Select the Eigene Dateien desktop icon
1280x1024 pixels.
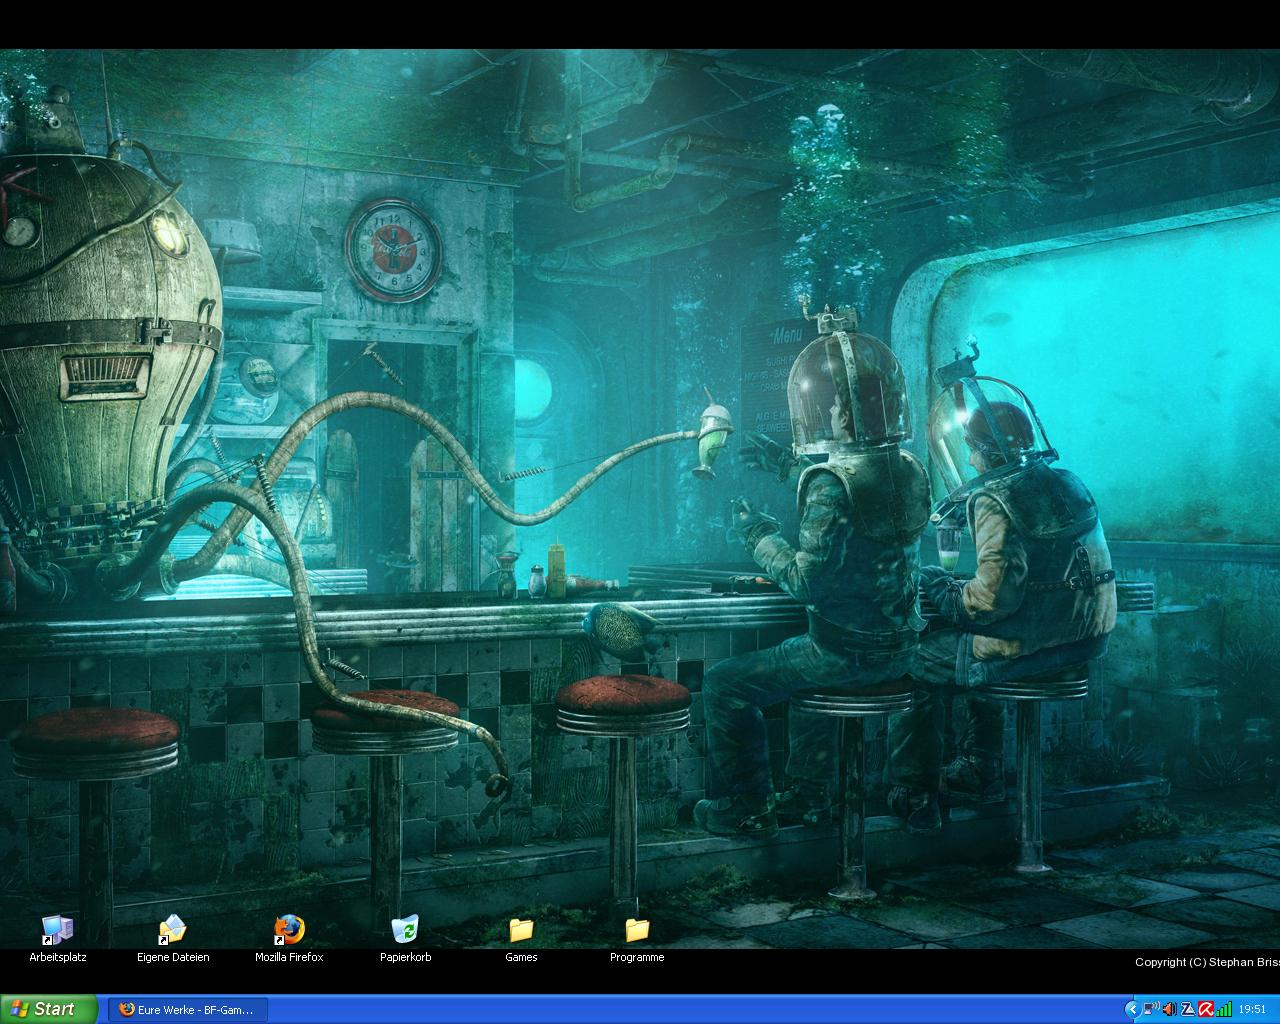pyautogui.click(x=173, y=939)
